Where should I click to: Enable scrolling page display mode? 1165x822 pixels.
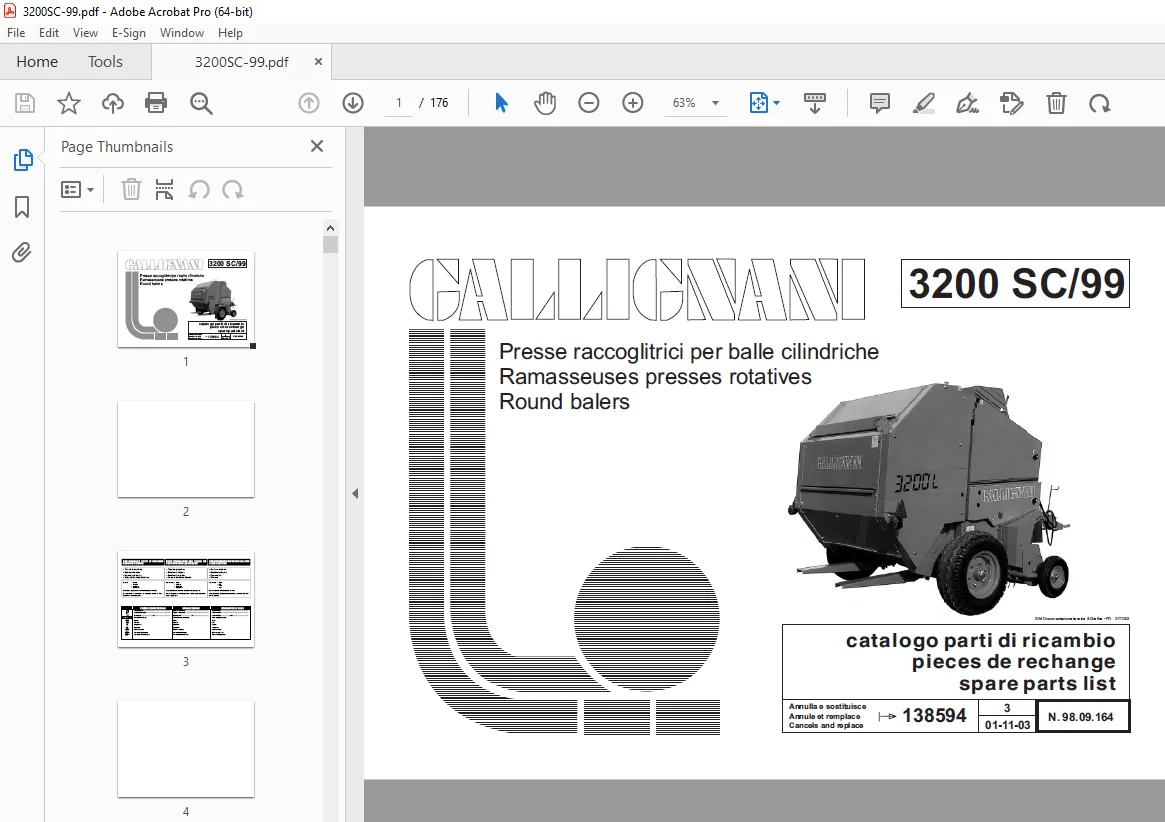point(815,103)
